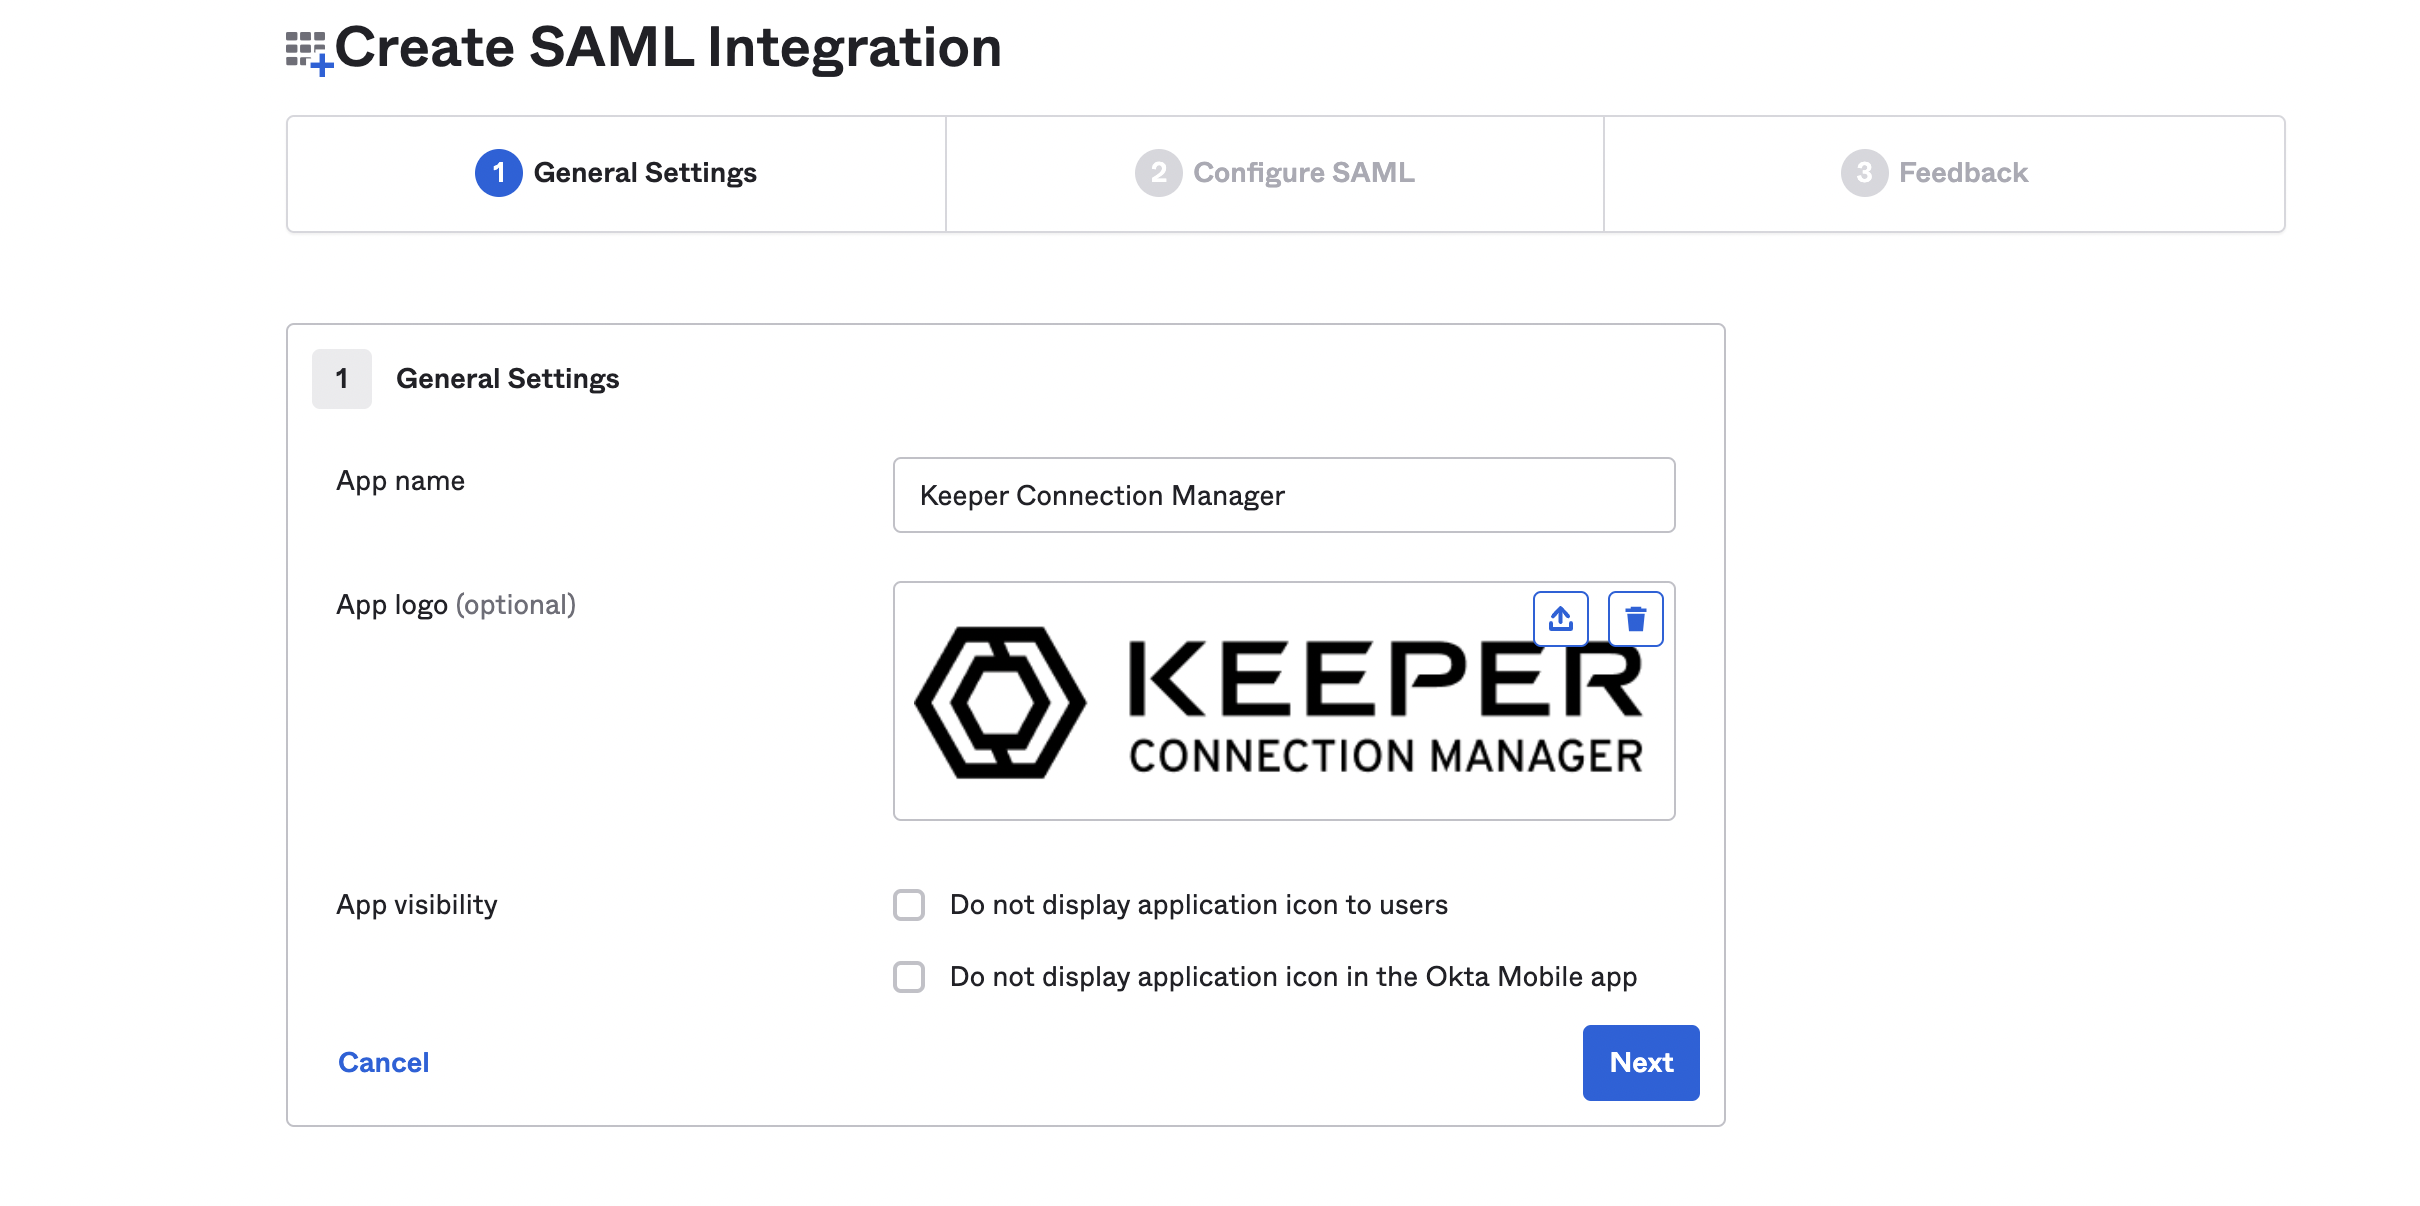Click the app grid plus icon beside title
The width and height of the screenshot is (2420, 1206).
[x=307, y=52]
